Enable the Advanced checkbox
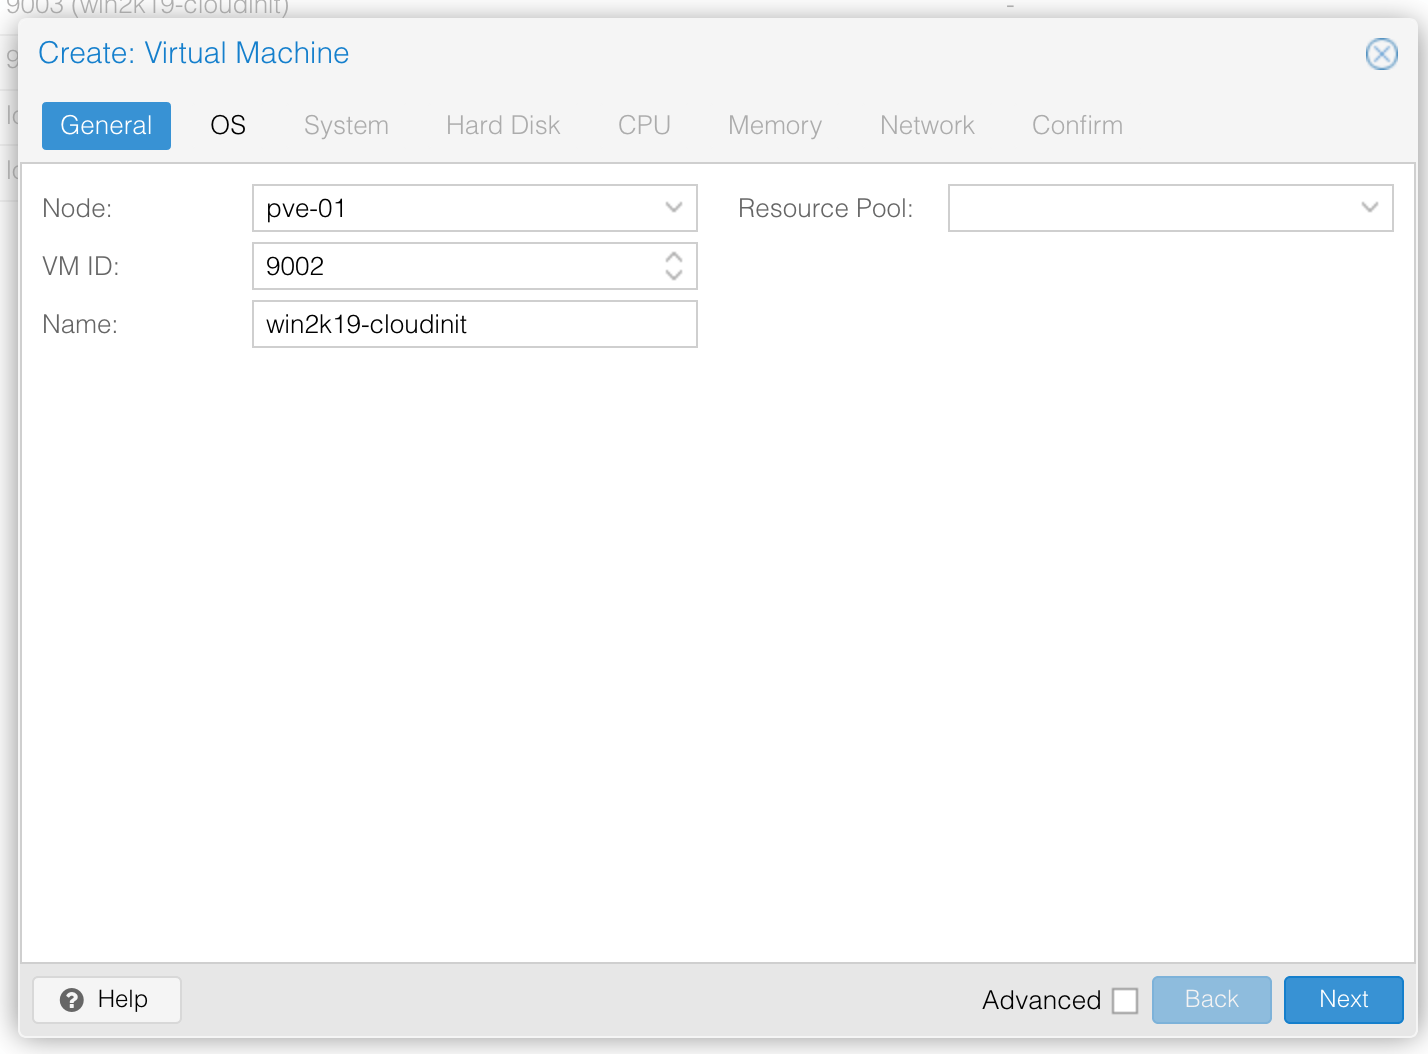The width and height of the screenshot is (1428, 1054). tap(1126, 1000)
